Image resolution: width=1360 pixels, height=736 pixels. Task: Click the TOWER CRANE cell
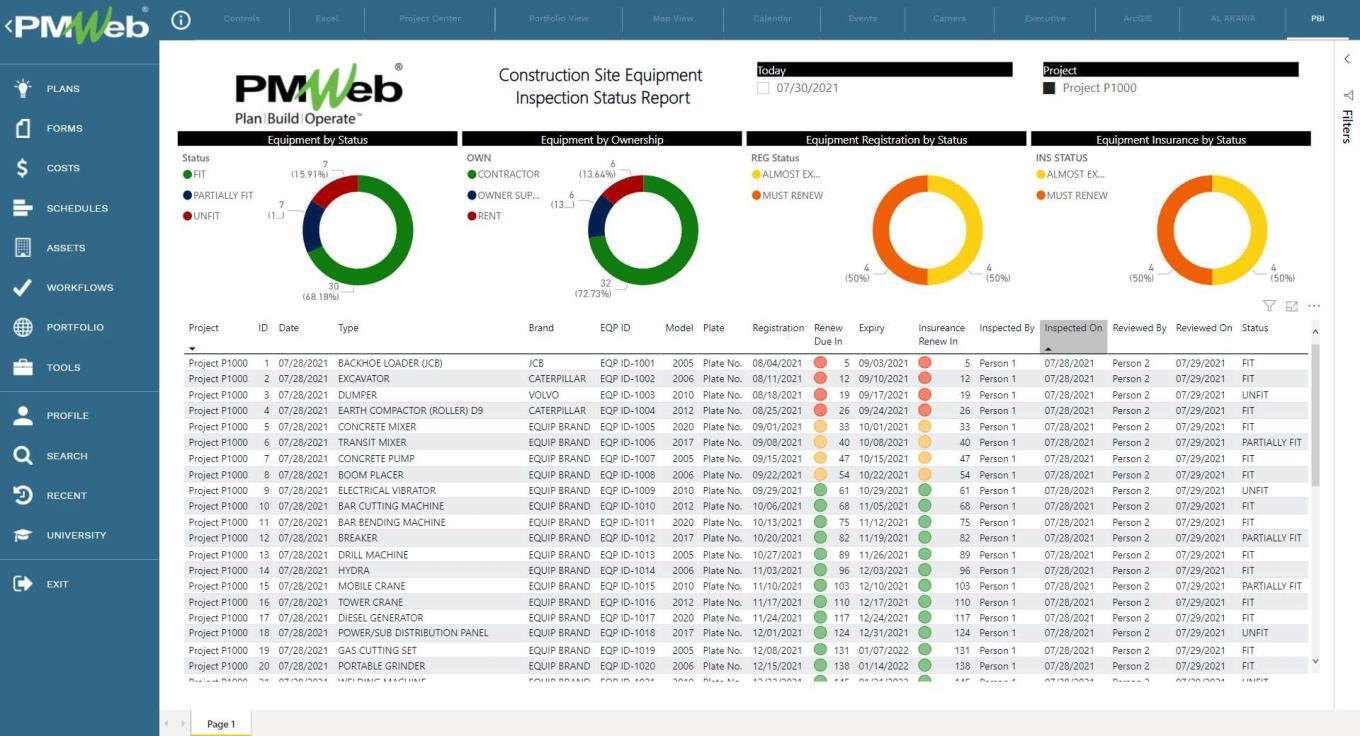pyautogui.click(x=370, y=602)
